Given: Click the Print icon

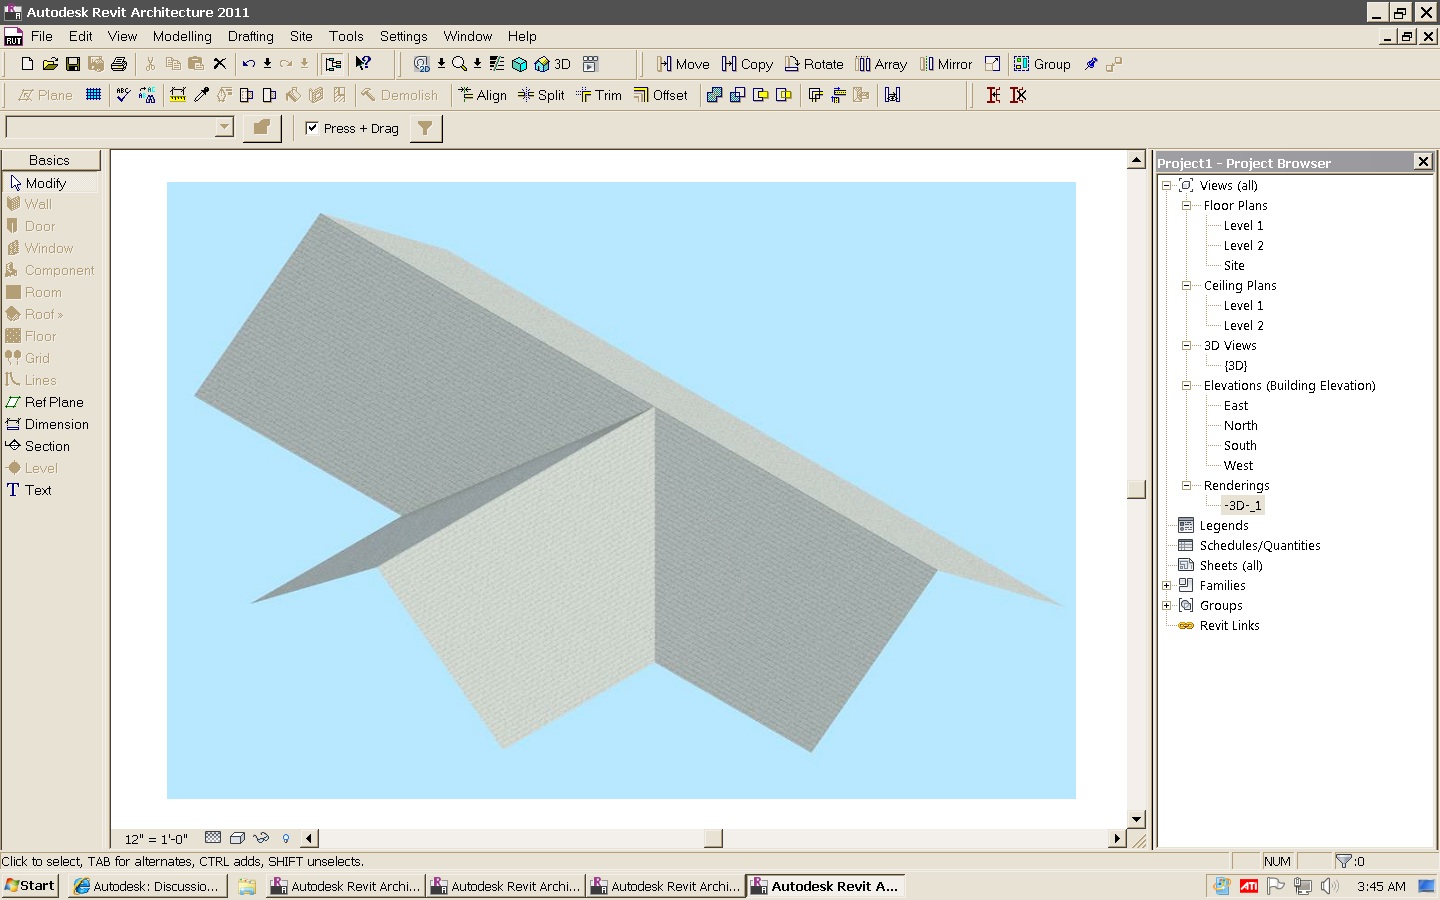Looking at the screenshot, I should click(119, 64).
